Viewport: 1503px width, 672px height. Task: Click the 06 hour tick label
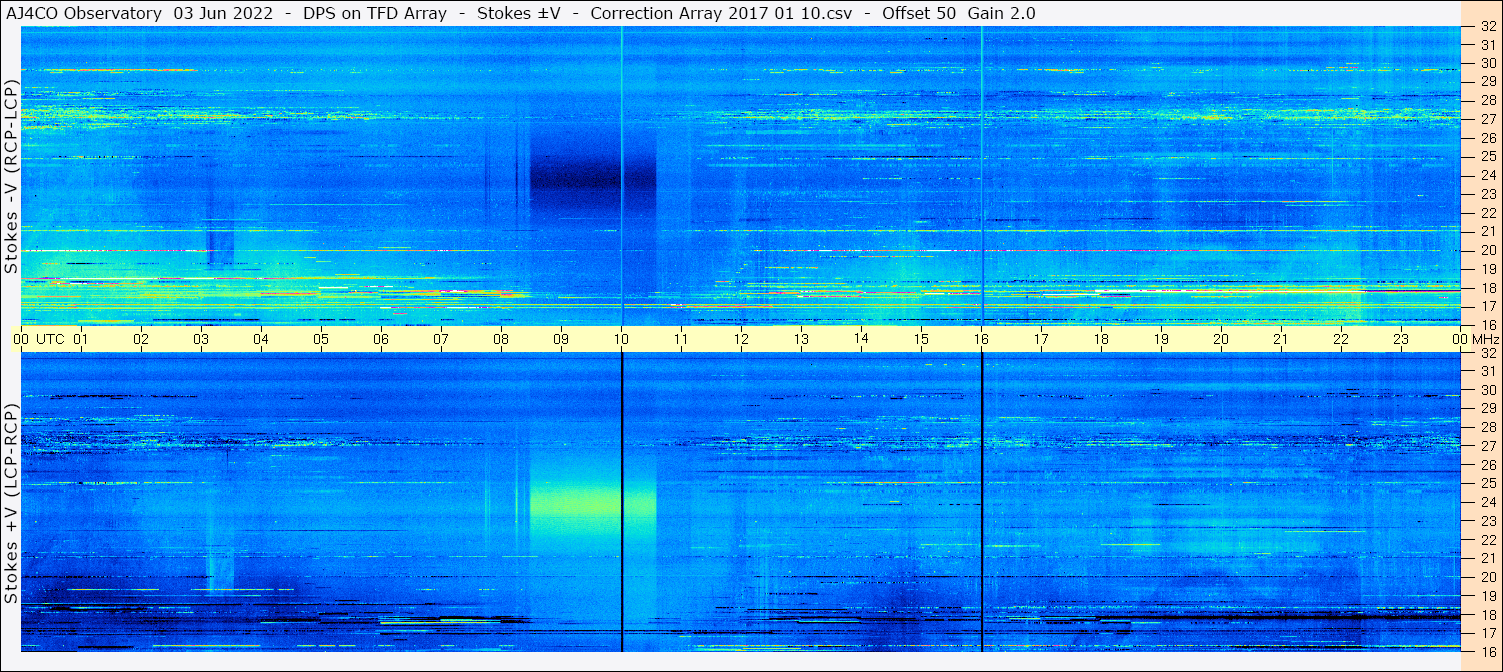click(381, 339)
